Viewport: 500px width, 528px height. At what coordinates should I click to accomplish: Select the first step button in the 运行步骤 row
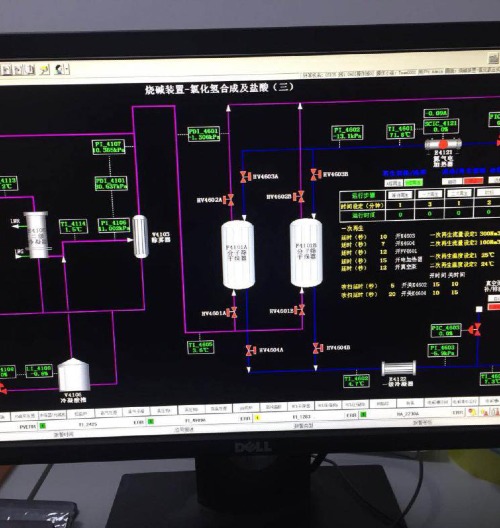tap(400, 195)
